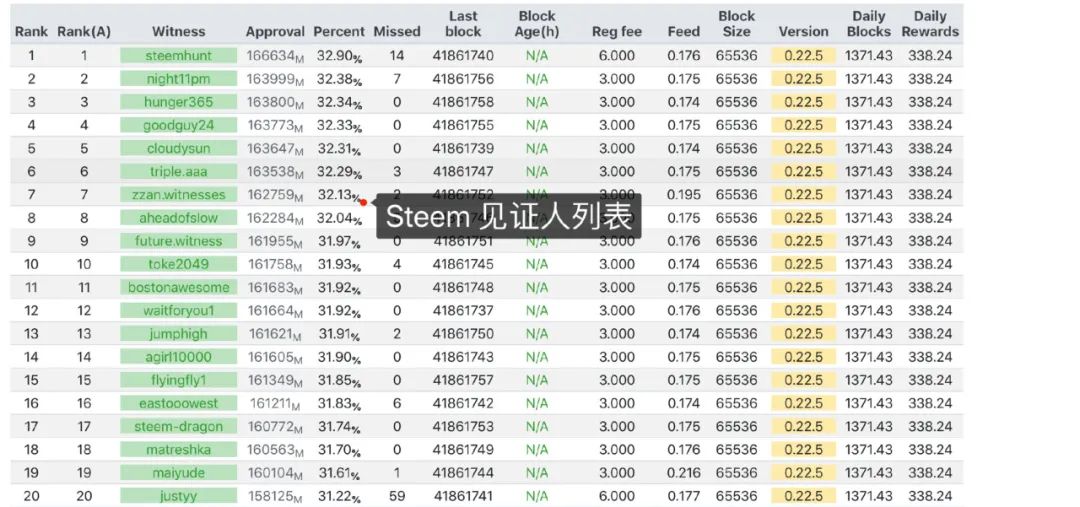Sort by the Block Size column header

point(736,24)
